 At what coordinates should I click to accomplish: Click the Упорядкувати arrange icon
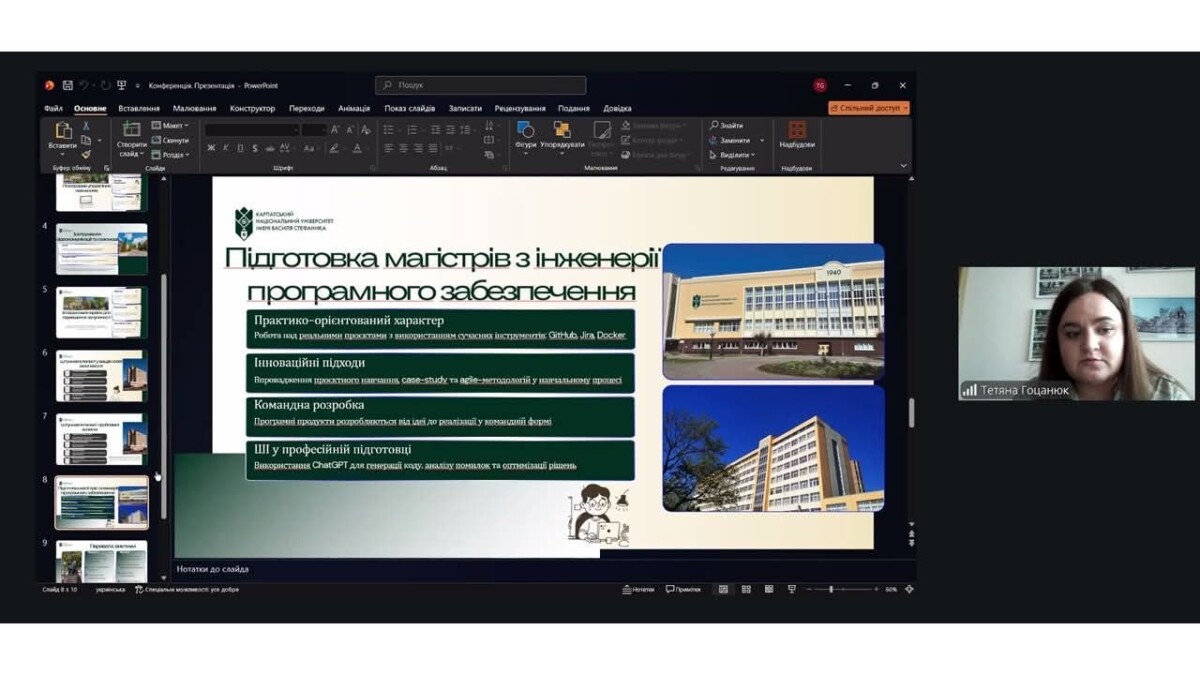(x=562, y=135)
